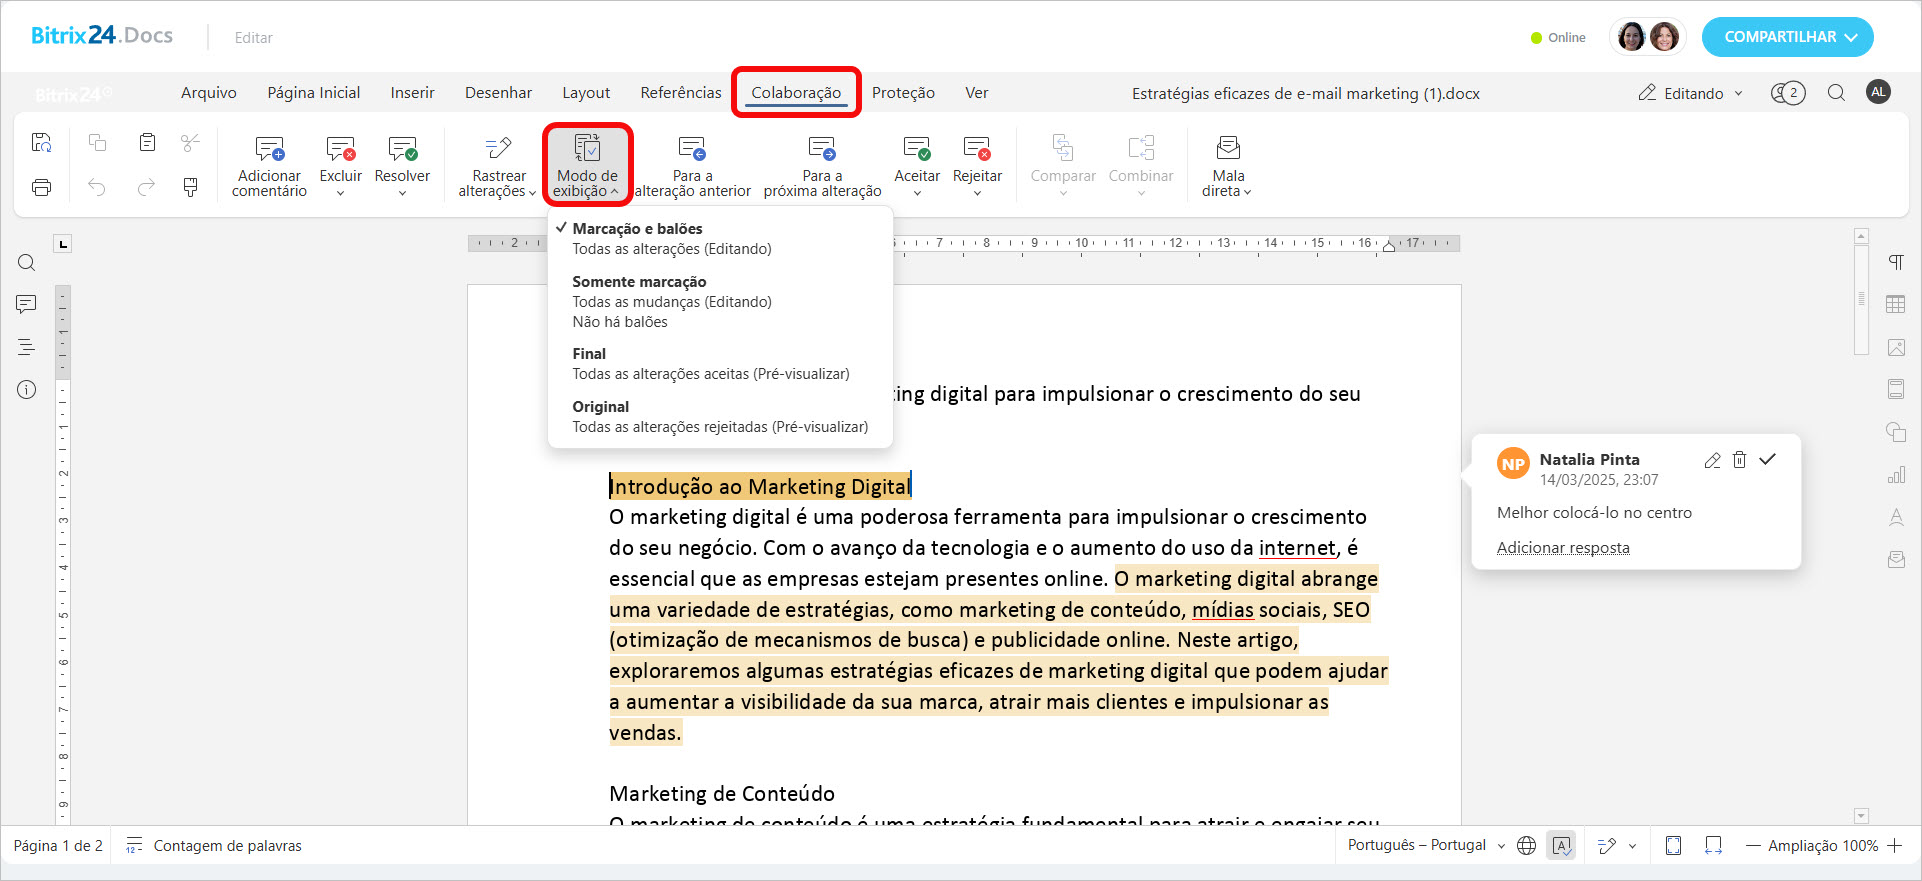Click the zoom in plus button

point(1895,845)
